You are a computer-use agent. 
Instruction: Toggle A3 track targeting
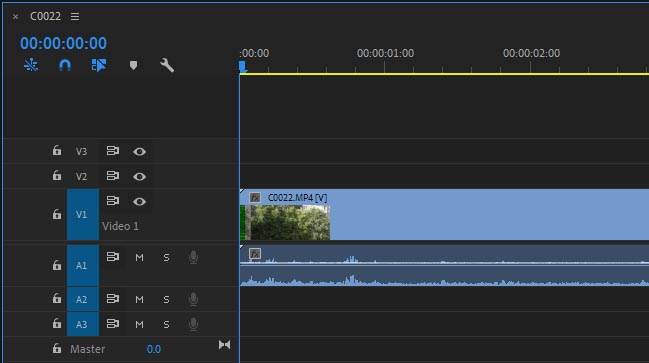(x=83, y=324)
